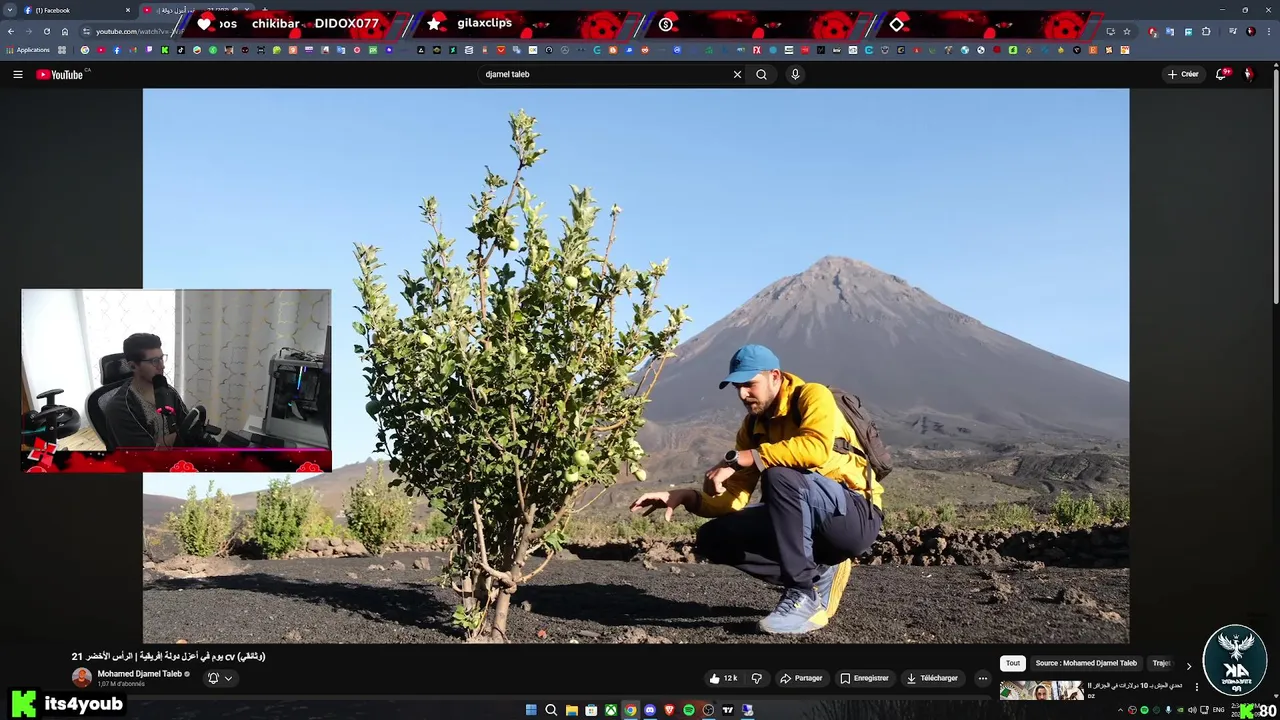Open the Applications bookmarks shortcut

(x=28, y=50)
